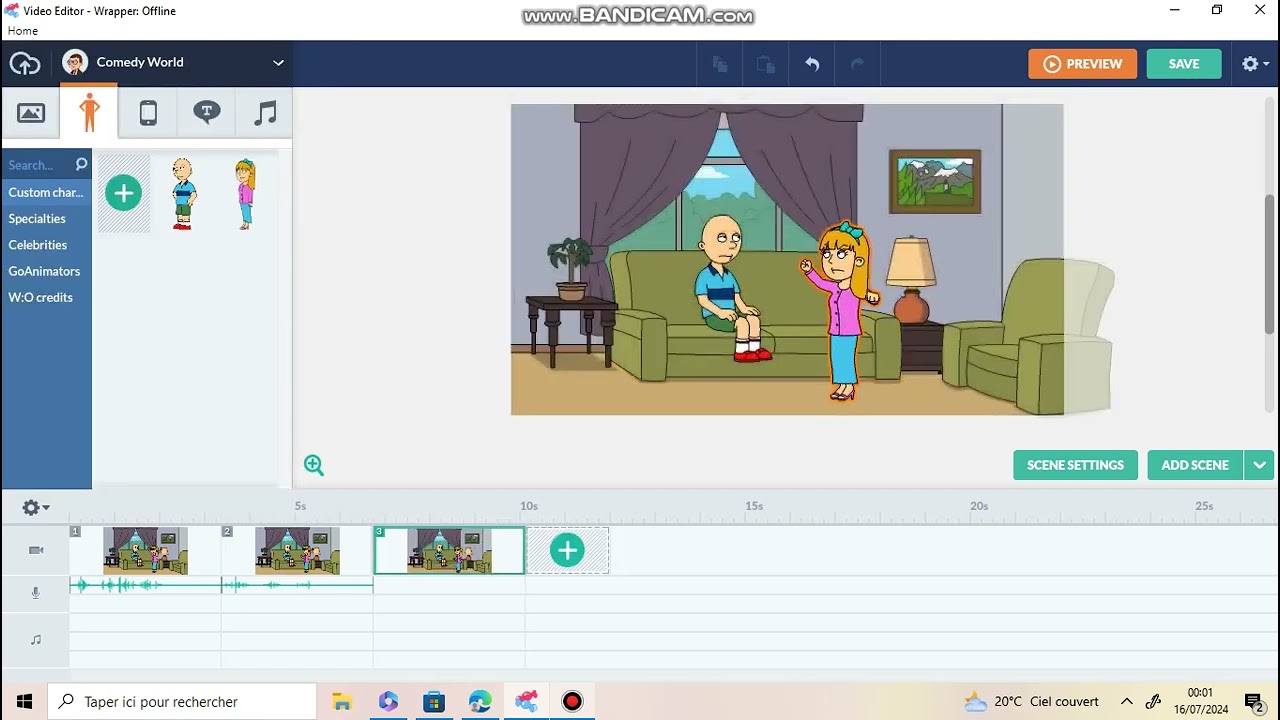Switch to the backgrounds image tab
The height and width of the screenshot is (720, 1280).
pyautogui.click(x=31, y=113)
